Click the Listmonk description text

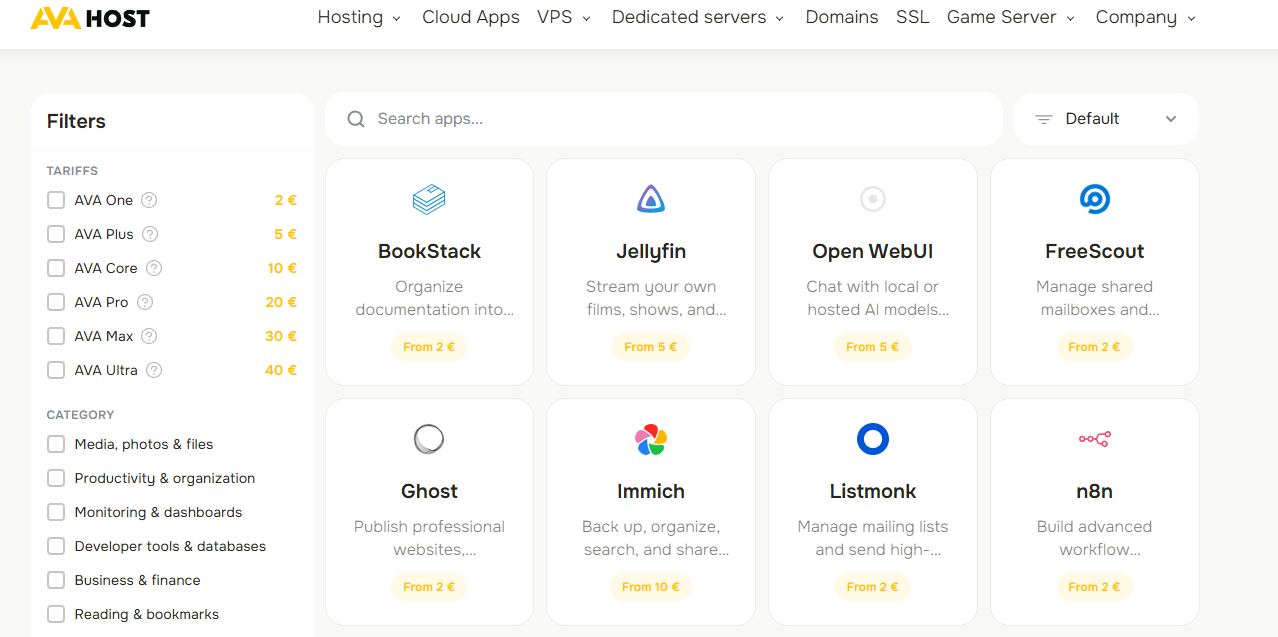click(873, 538)
